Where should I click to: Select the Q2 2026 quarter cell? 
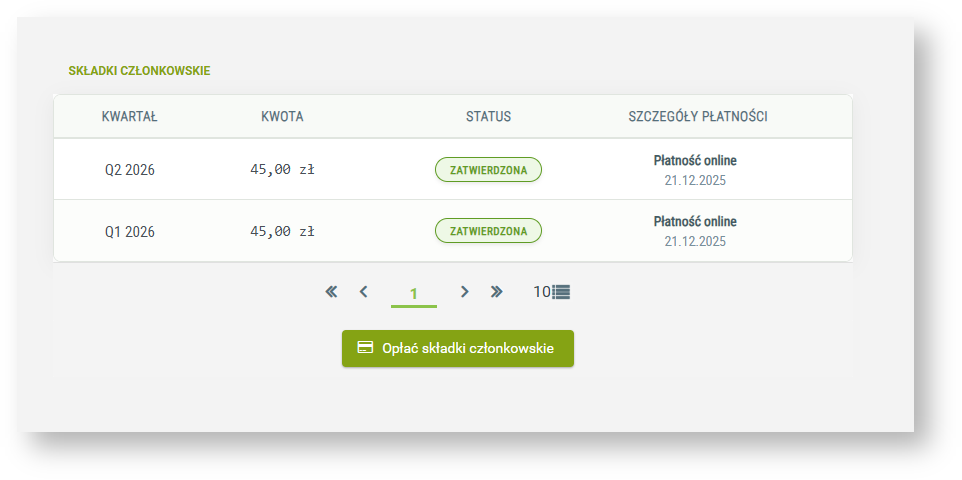[130, 170]
